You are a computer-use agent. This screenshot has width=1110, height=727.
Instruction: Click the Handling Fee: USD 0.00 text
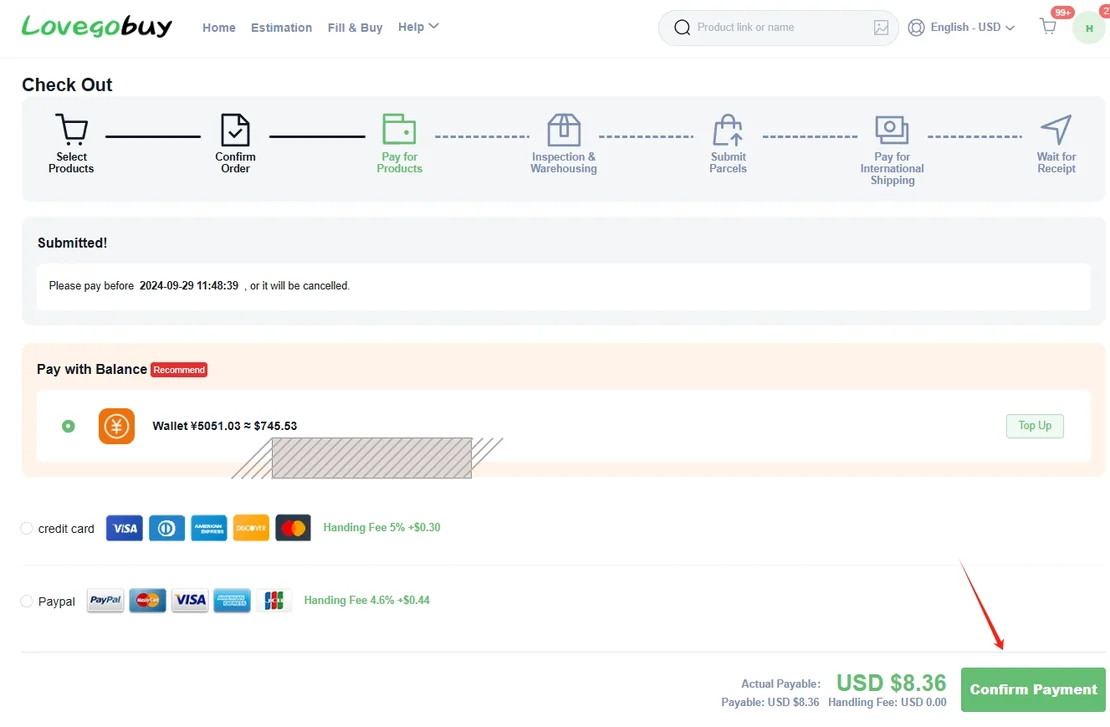887,702
